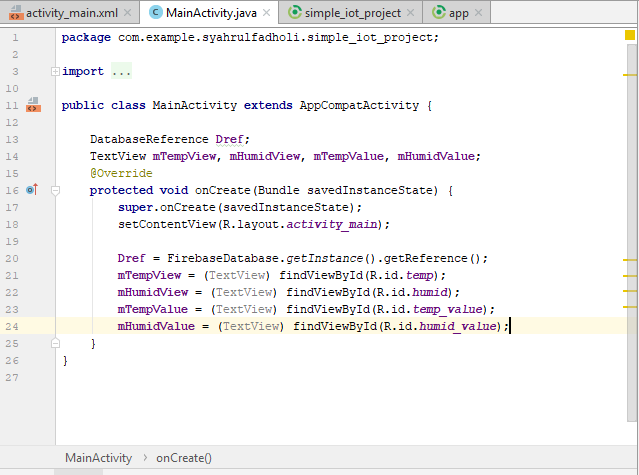Click R.id.humid on line 22
The height and width of the screenshot is (475, 639).
[x=412, y=292]
